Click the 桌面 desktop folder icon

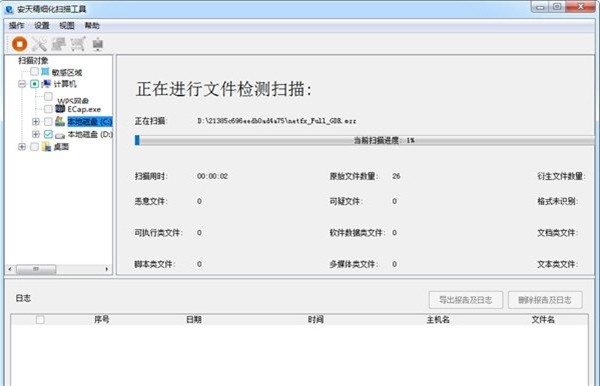coord(46,147)
